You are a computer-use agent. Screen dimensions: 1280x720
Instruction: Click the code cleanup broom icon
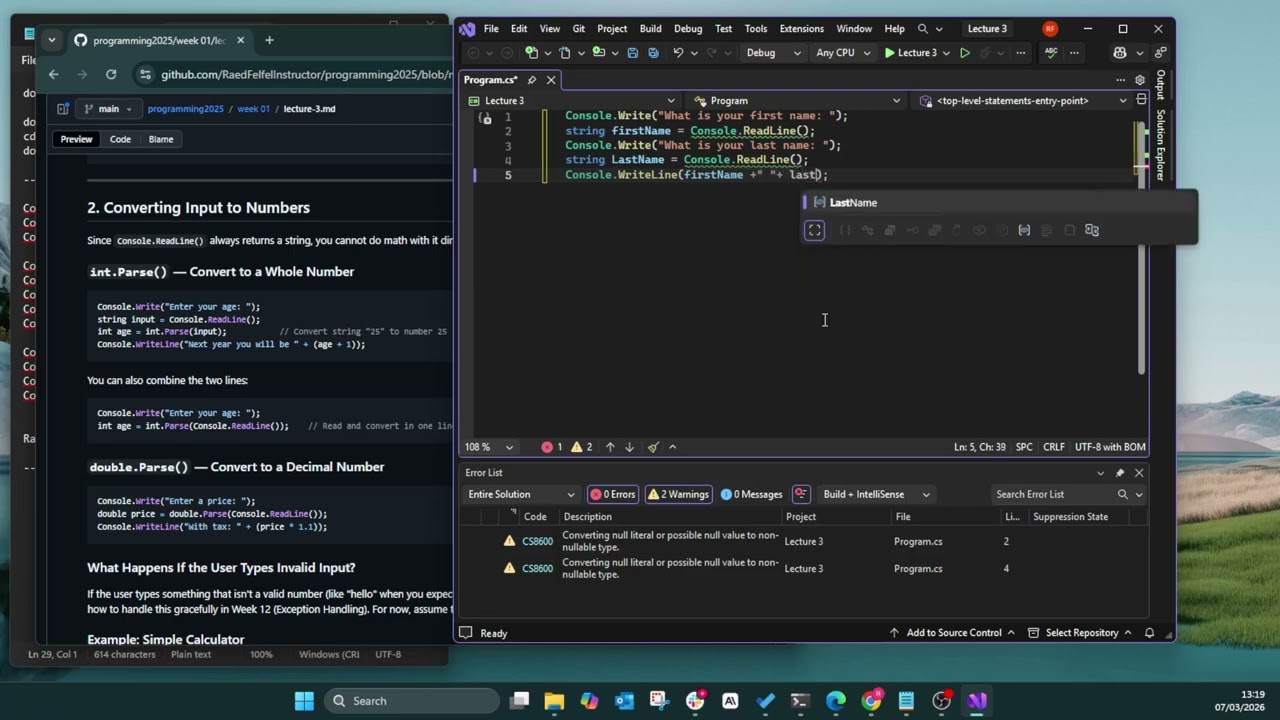tap(653, 447)
